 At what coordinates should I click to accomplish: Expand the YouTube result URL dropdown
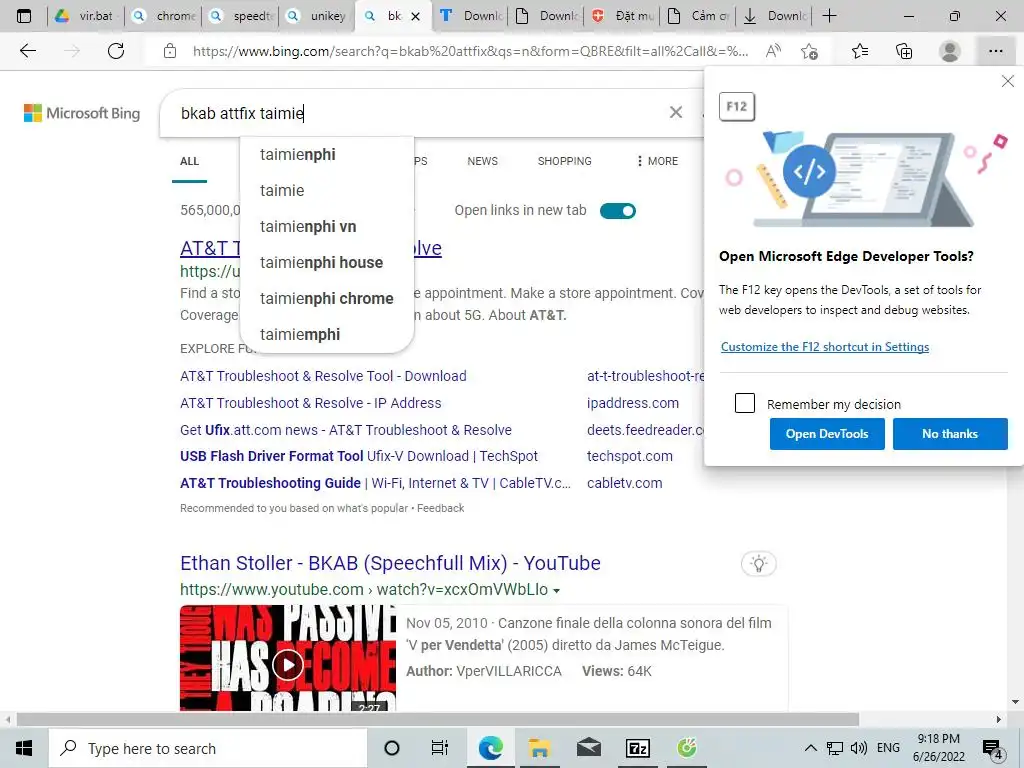[556, 590]
